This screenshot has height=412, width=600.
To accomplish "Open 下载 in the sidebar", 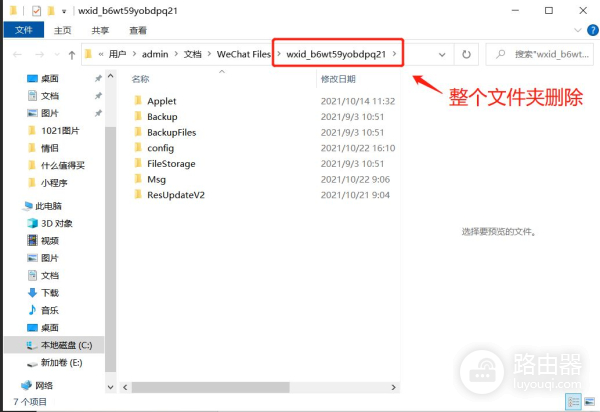I will [49, 292].
